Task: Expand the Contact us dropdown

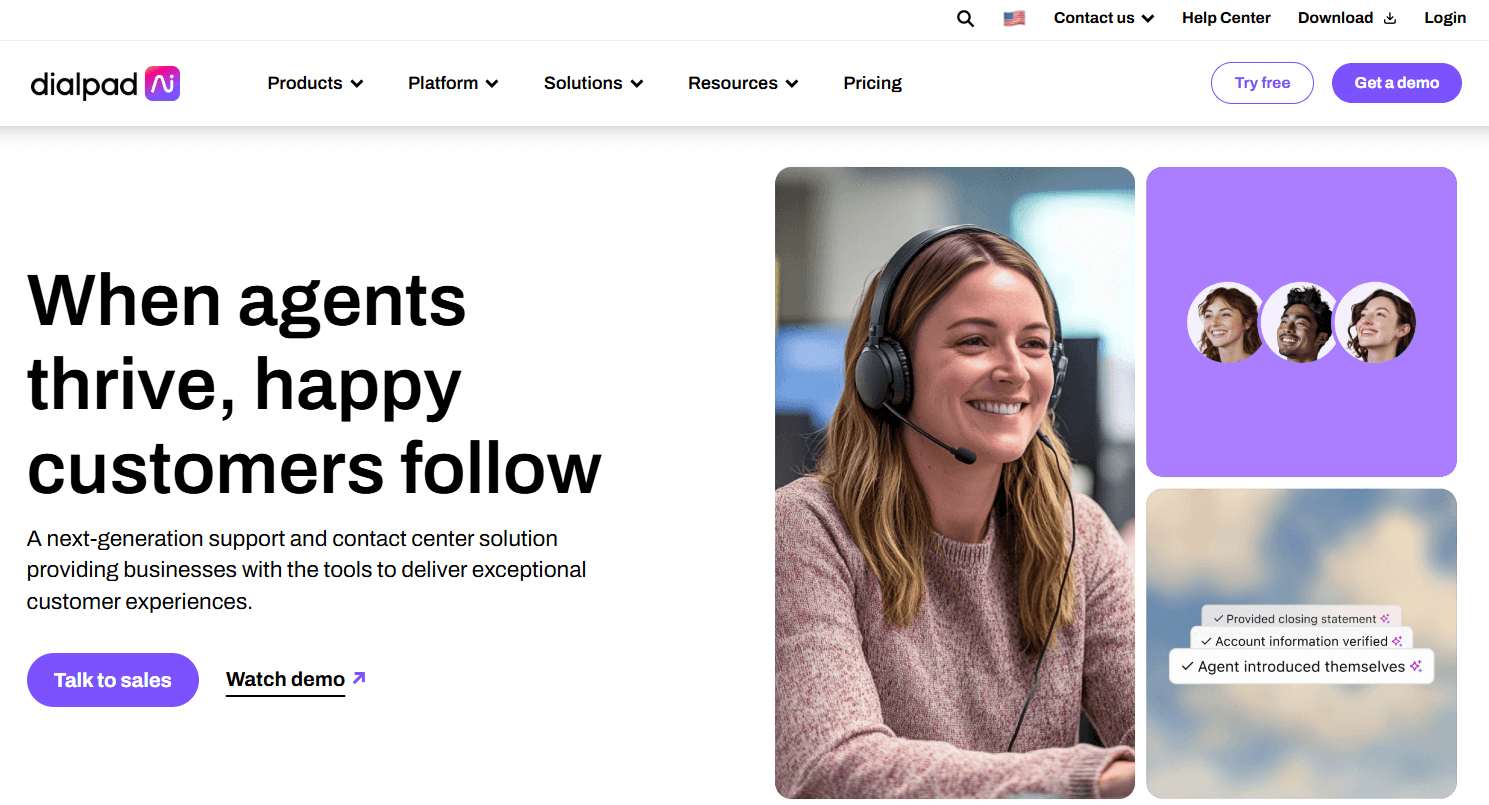Action: point(1103,18)
